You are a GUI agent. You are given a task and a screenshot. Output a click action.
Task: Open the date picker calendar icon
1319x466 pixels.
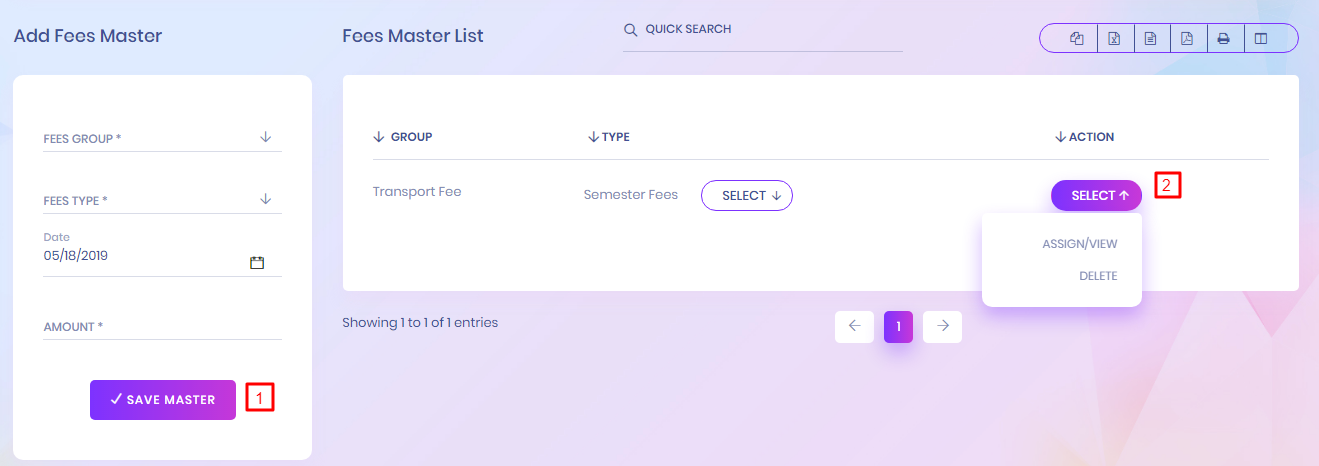257,263
